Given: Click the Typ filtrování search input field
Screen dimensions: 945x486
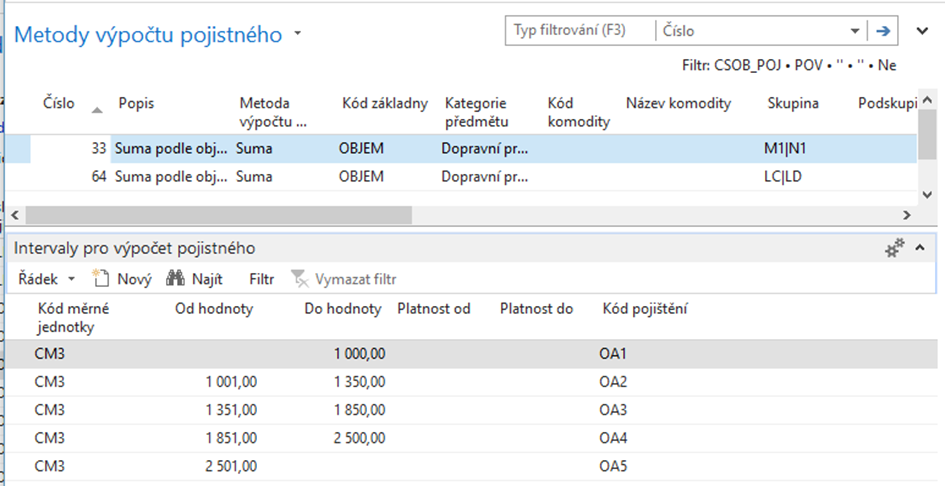Looking at the screenshot, I should [x=580, y=31].
